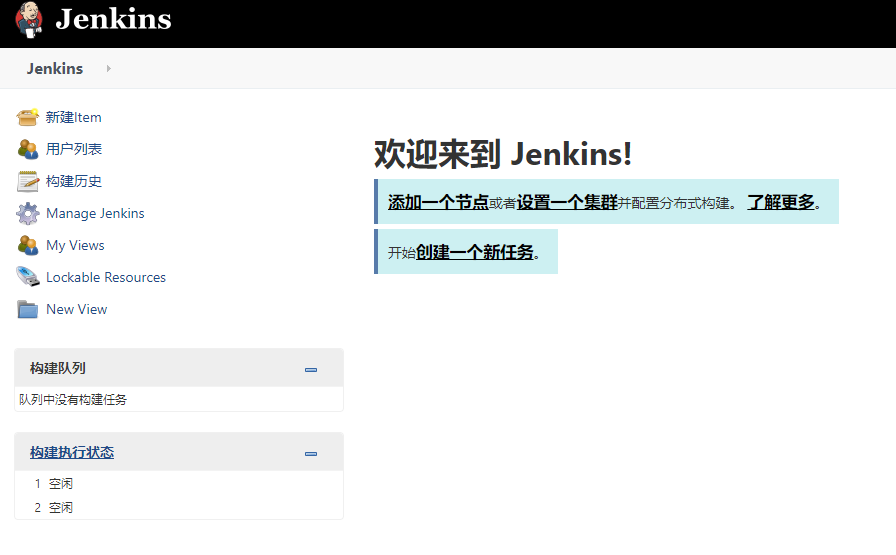This screenshot has width=896, height=555.
Task: Click the 构建队列 panel title
Action: tap(58, 368)
